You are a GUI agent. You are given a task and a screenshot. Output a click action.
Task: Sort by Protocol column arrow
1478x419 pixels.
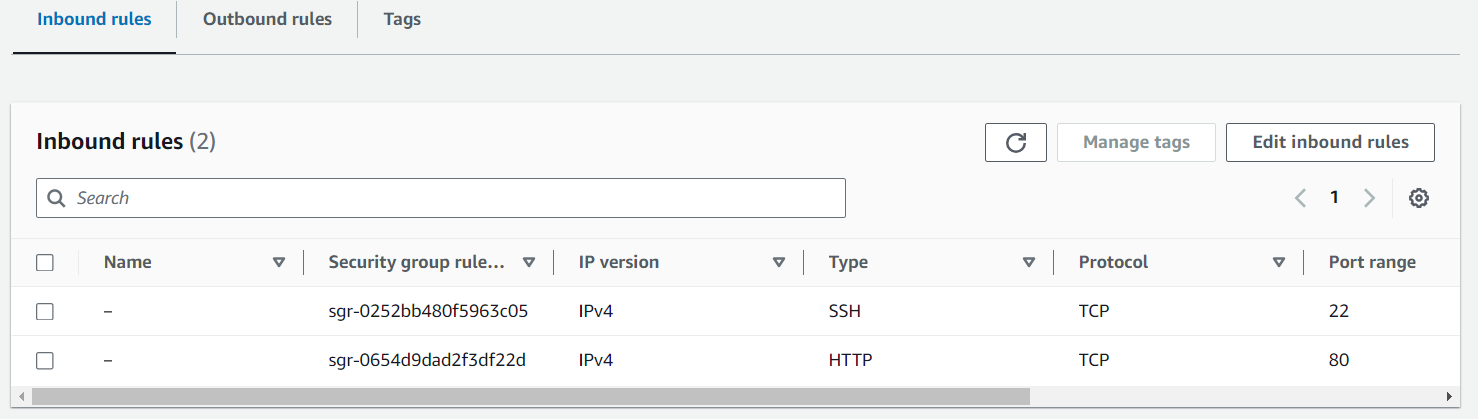point(1279,263)
